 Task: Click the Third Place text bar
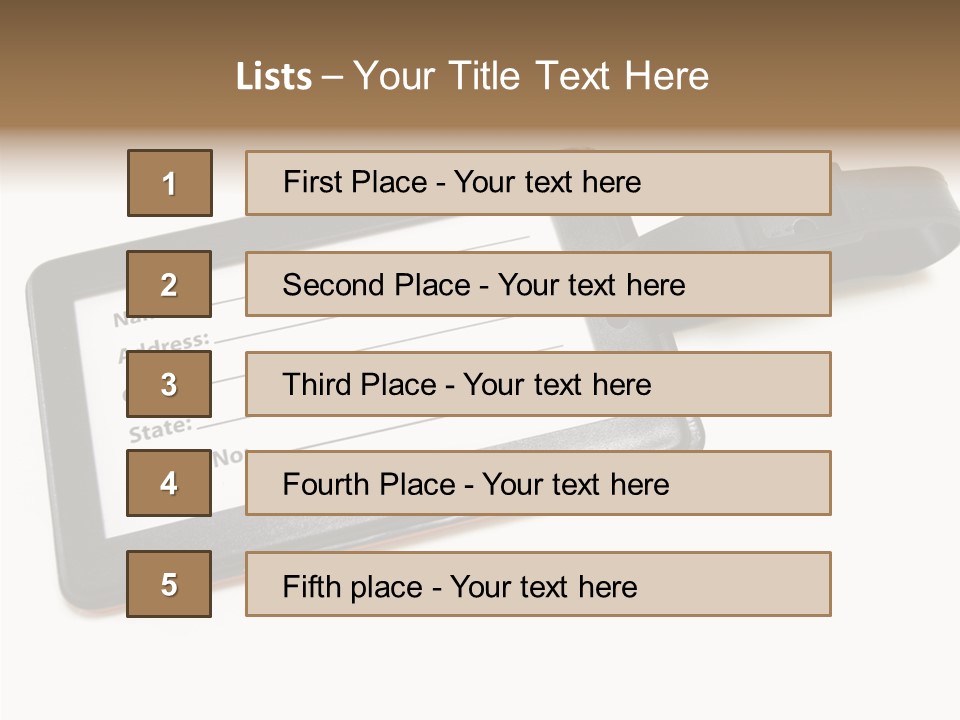[538, 384]
